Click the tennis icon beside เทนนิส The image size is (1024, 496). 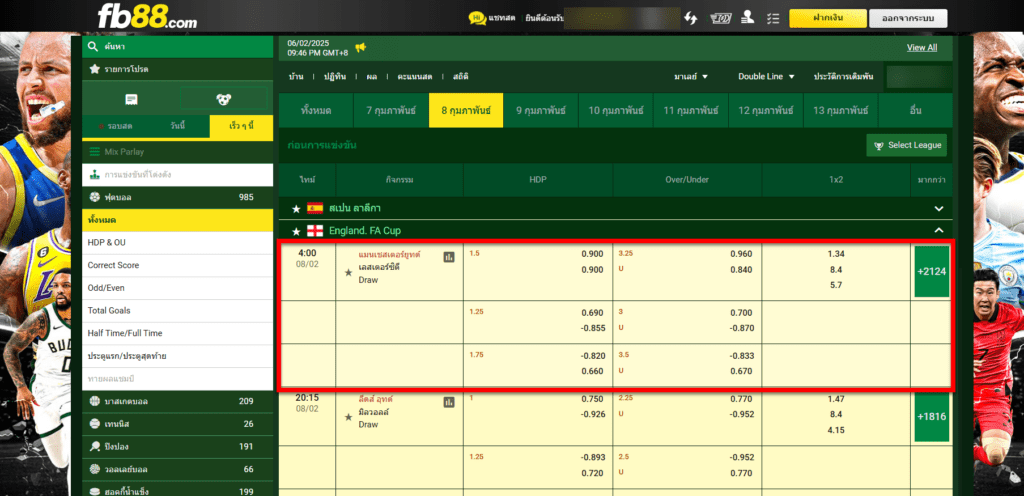click(x=95, y=424)
